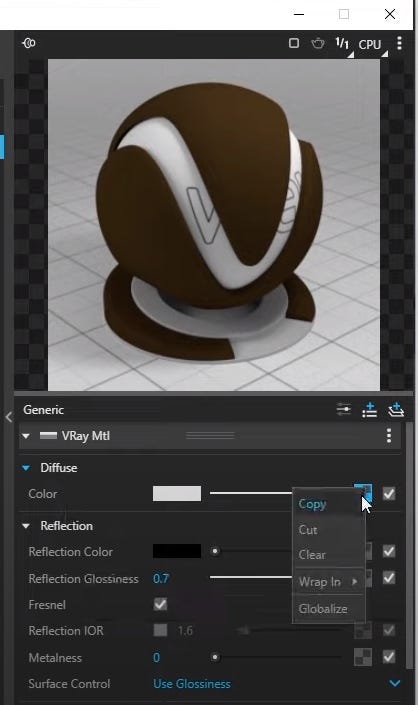Open the Surface Control Use Glossiness dropdown

pos(276,683)
